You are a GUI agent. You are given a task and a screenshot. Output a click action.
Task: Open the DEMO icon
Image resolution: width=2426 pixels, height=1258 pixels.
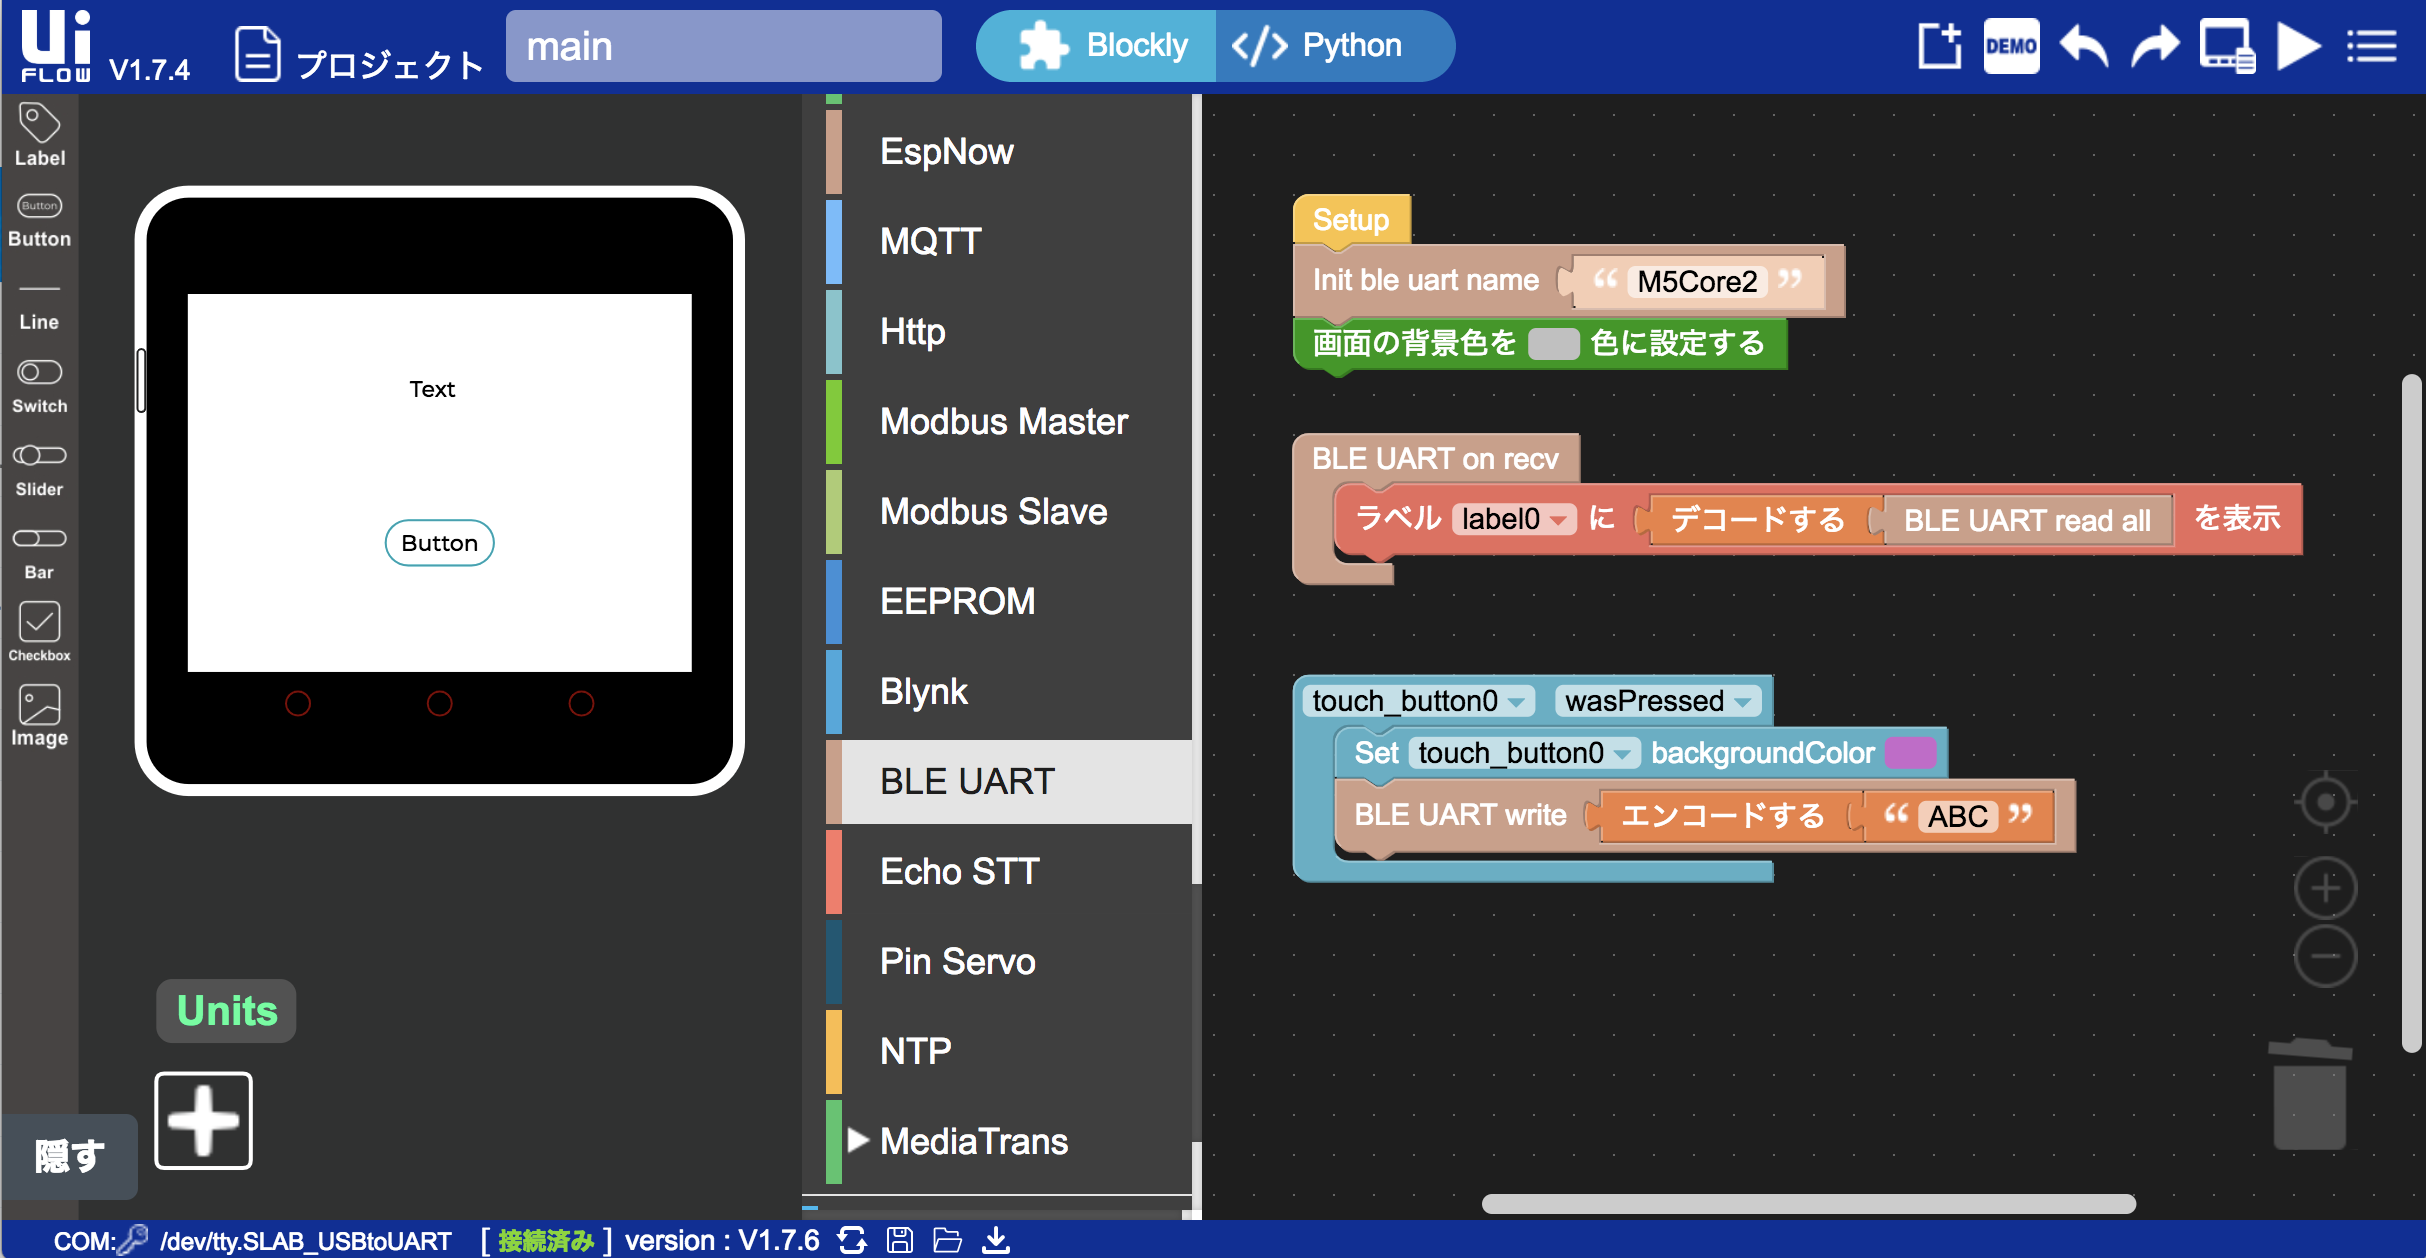(2011, 47)
